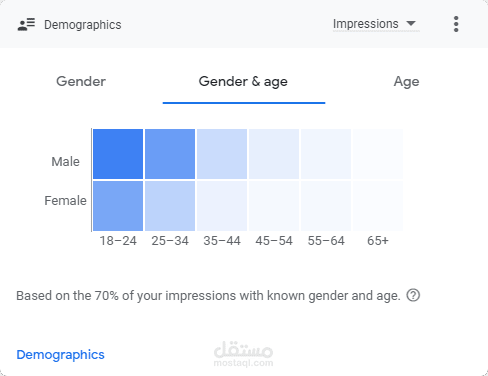Click the Male 25–34 heatmap cell
Image resolution: width=488 pixels, height=376 pixels.
pyautogui.click(x=170, y=154)
